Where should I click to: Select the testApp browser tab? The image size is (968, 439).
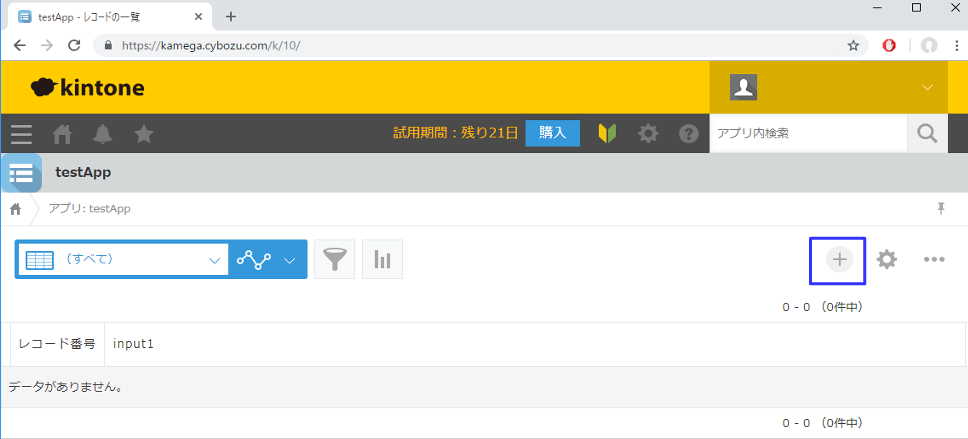111,17
